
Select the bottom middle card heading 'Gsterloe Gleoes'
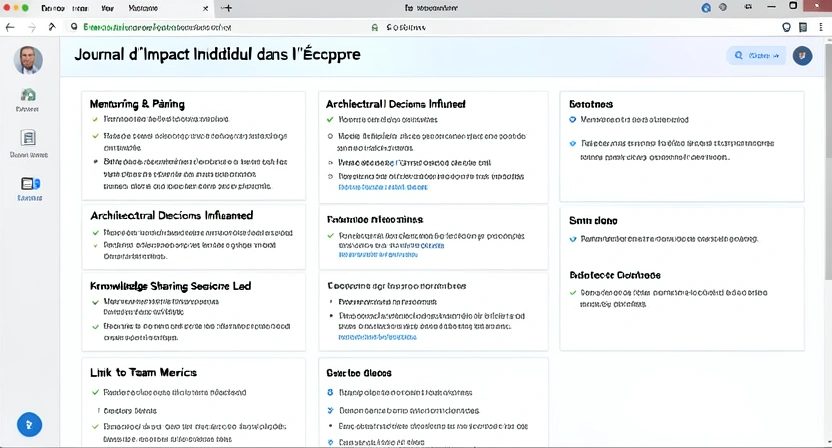pyautogui.click(x=359, y=373)
